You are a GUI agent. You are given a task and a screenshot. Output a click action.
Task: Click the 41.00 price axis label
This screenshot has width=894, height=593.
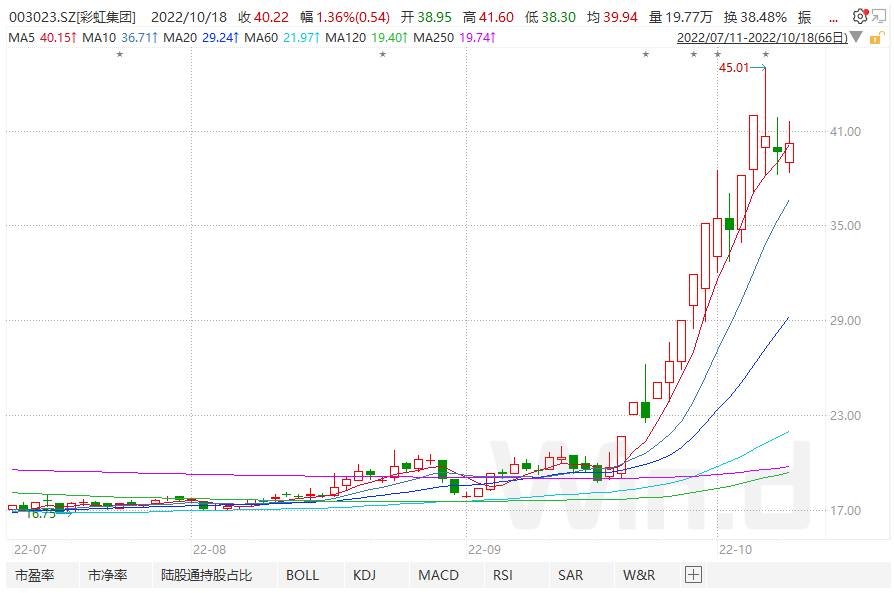click(x=845, y=131)
